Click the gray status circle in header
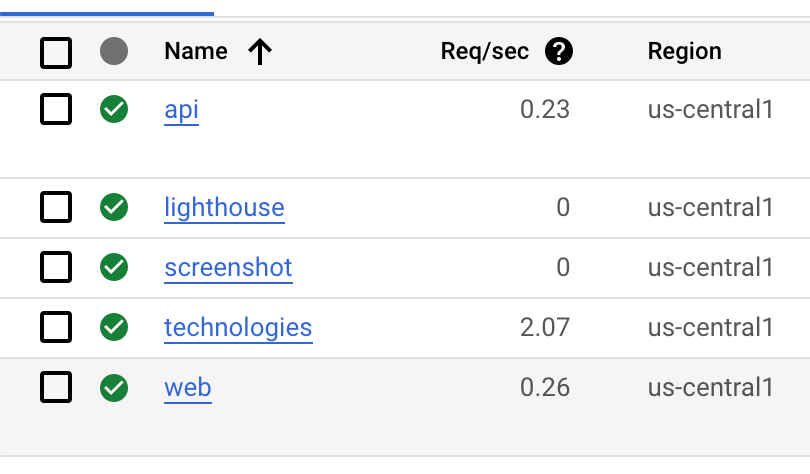Viewport: 810px width, 474px height. click(114, 52)
